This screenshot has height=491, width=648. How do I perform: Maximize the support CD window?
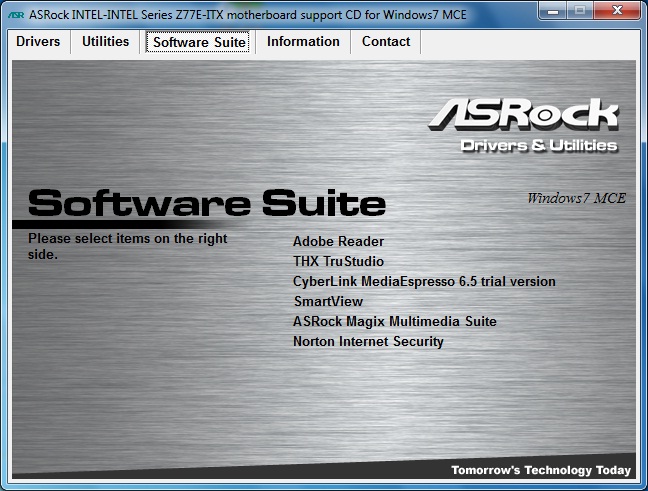[x=581, y=10]
